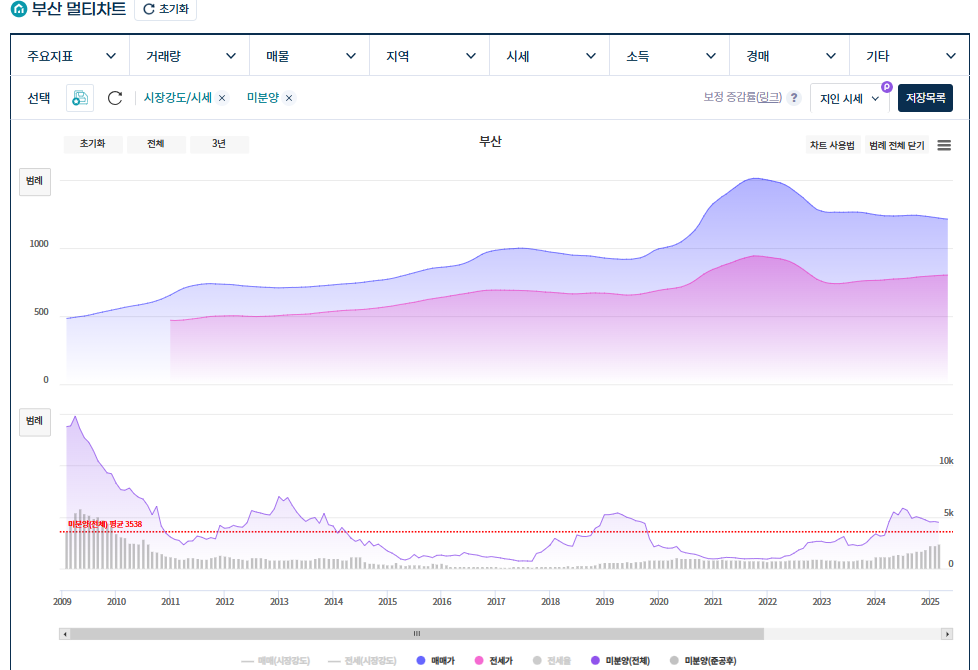Screen dimensions: 978x670
Task: Open the 시세 dropdown menu
Action: 550,56
